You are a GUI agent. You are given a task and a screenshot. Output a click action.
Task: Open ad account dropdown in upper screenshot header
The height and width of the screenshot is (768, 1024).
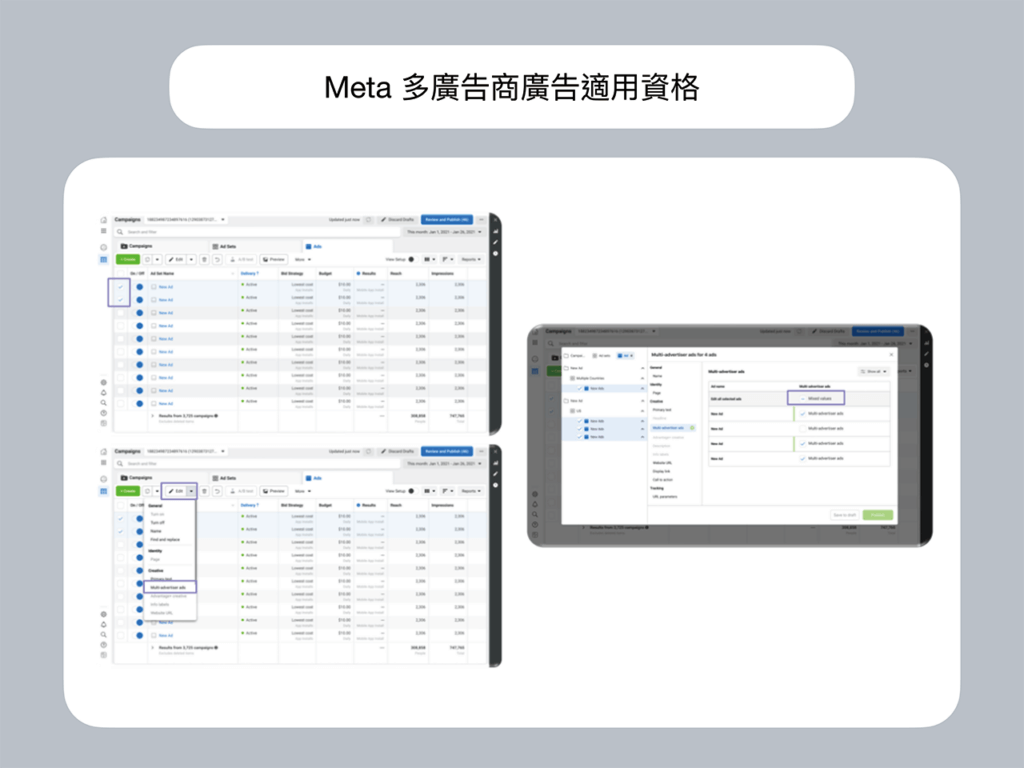(185, 219)
